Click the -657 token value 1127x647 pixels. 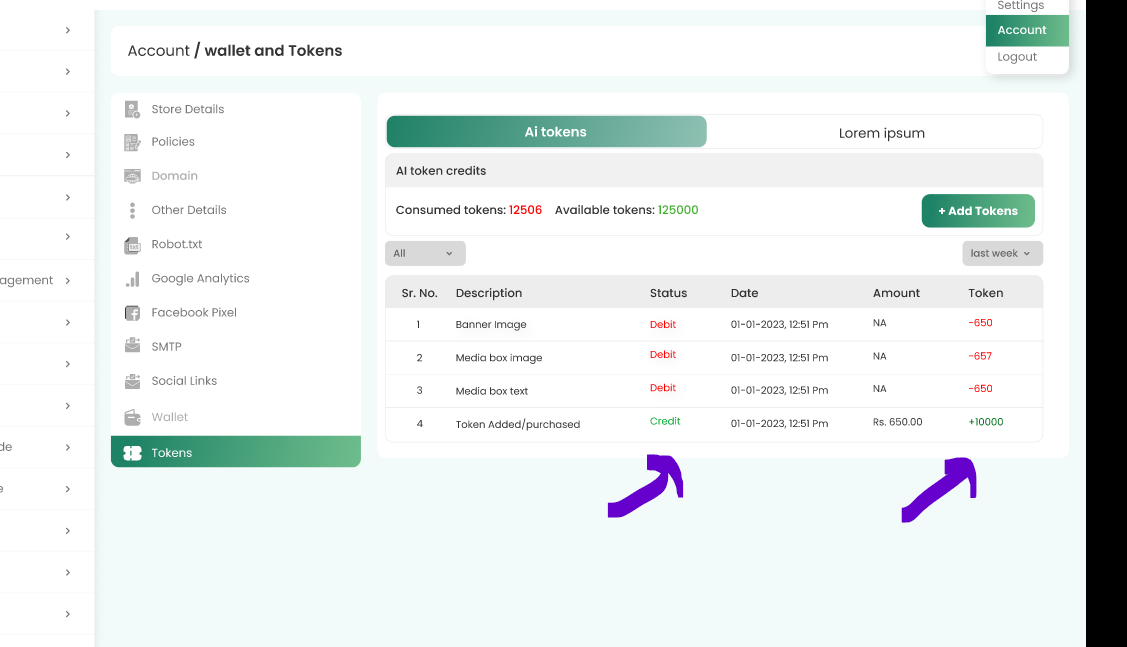pyautogui.click(x=980, y=356)
